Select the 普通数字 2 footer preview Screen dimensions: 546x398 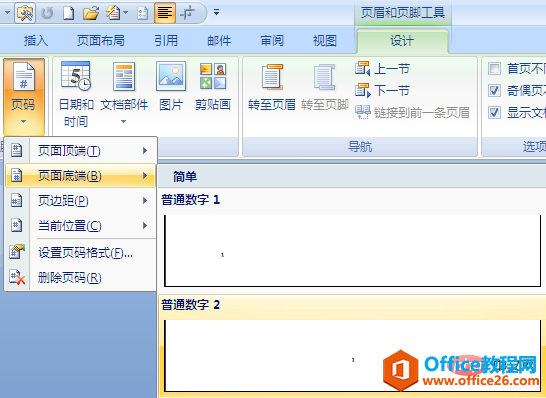click(352, 356)
